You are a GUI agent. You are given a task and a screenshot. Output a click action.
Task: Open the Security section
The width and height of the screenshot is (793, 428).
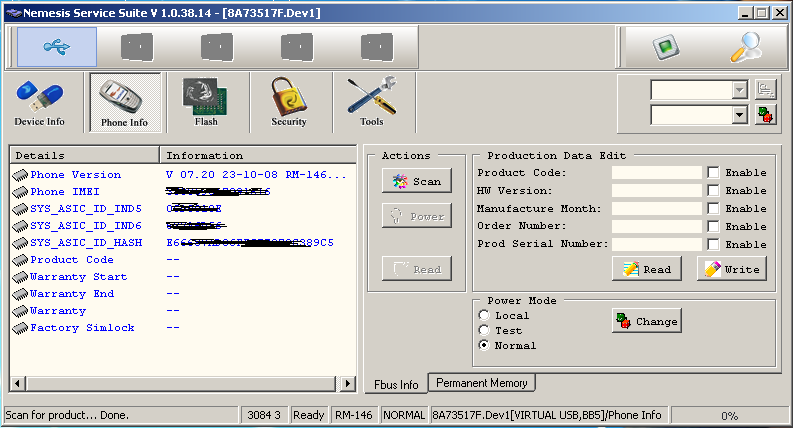click(289, 103)
